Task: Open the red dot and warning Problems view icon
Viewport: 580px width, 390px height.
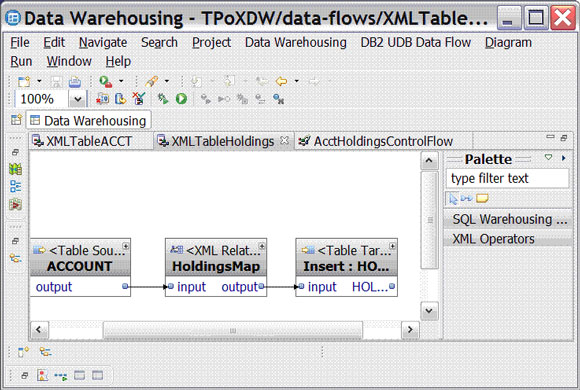Action: [x=43, y=375]
